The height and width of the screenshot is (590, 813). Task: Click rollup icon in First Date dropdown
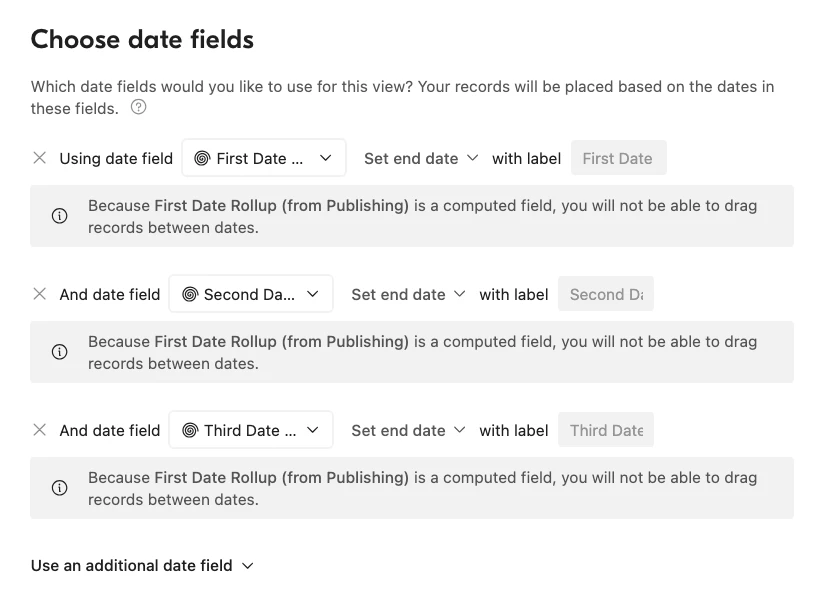coord(202,158)
